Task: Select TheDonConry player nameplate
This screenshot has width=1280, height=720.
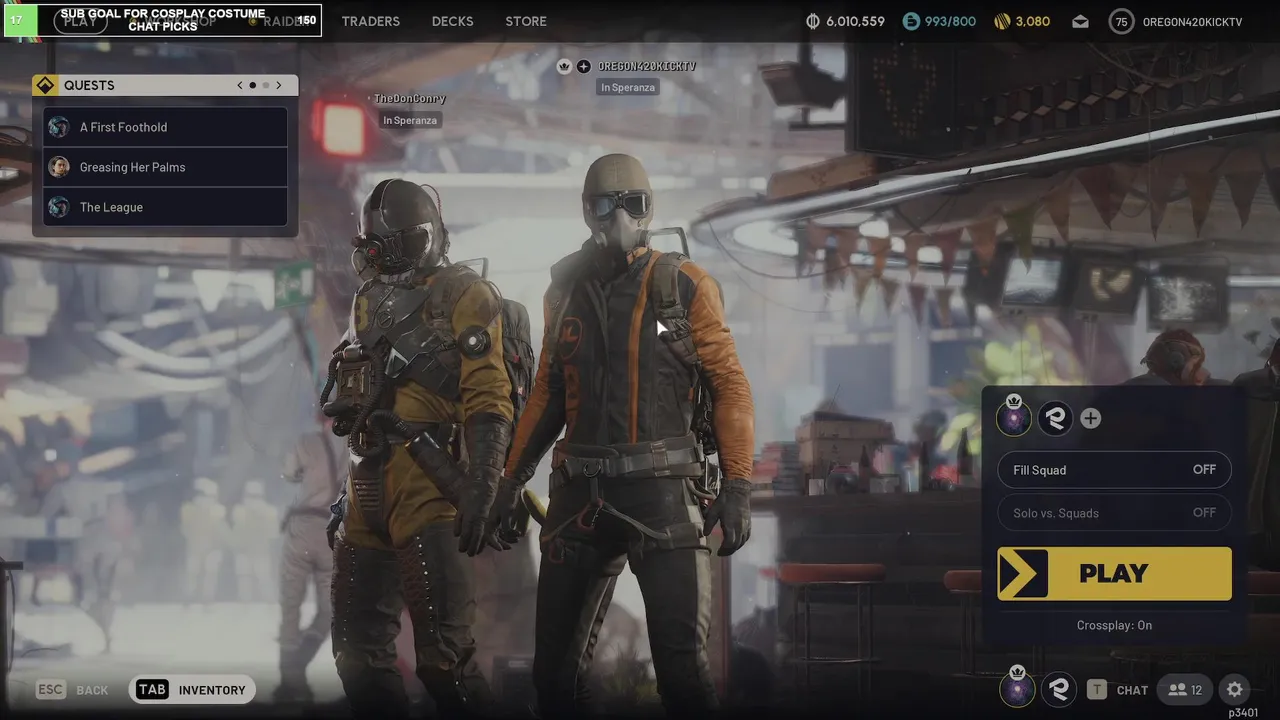Action: 410,99
